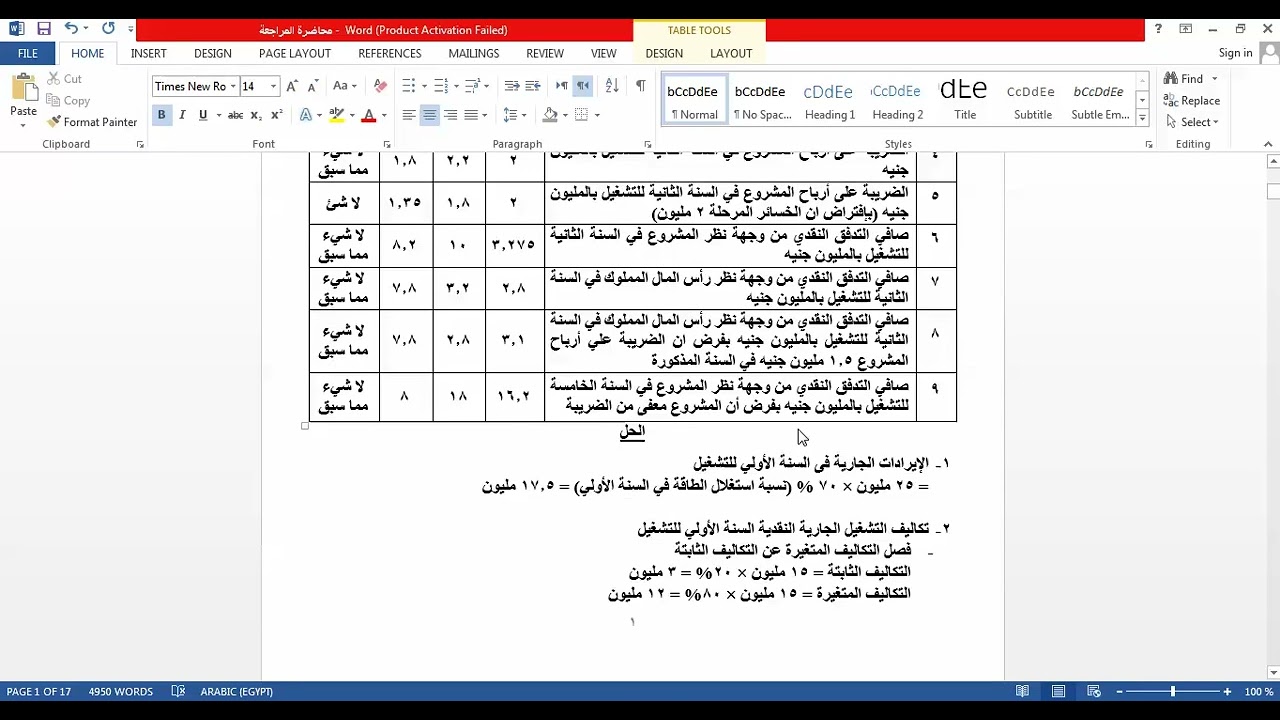
Task: Check proofing errors icon in status bar
Action: [x=178, y=691]
